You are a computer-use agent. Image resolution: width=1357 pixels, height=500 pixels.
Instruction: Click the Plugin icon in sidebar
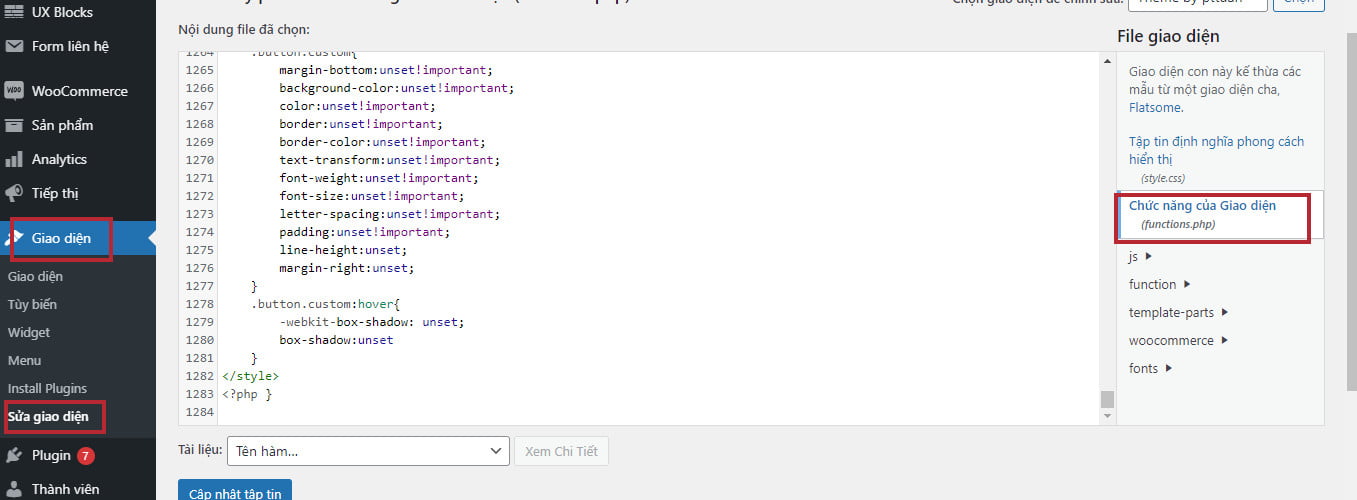click(14, 455)
